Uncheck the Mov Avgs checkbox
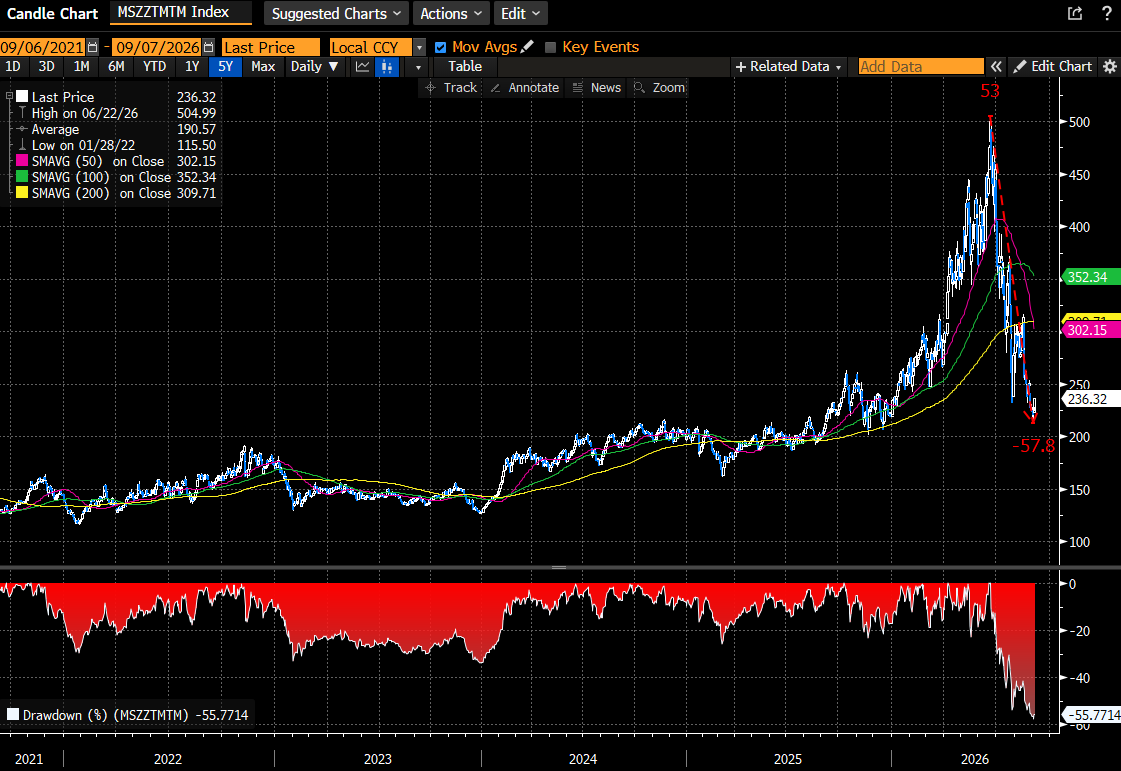 click(440, 47)
